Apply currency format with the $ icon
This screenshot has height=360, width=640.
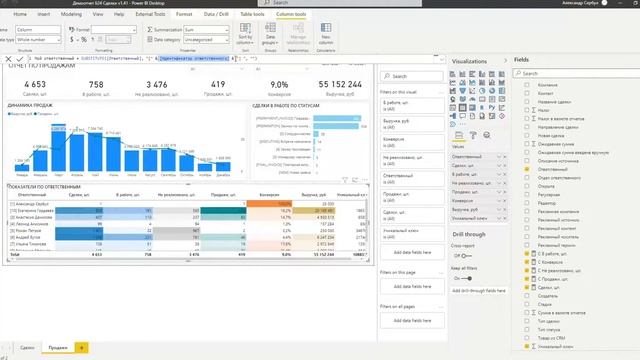point(72,40)
